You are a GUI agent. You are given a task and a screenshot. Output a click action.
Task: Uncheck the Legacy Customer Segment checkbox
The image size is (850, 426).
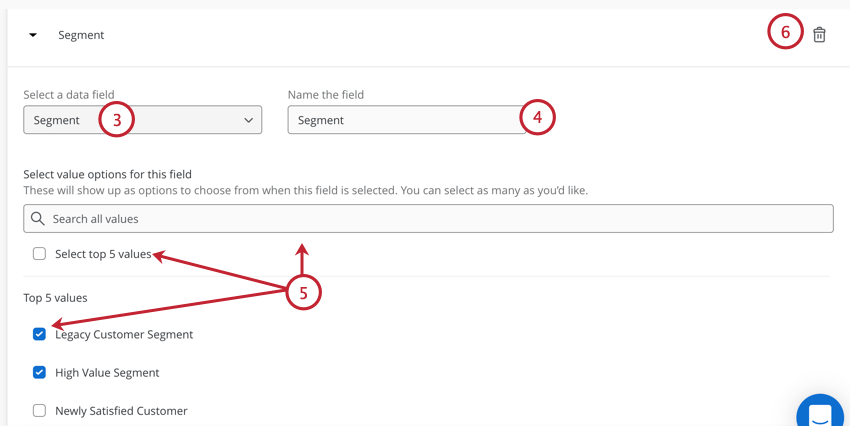point(39,334)
